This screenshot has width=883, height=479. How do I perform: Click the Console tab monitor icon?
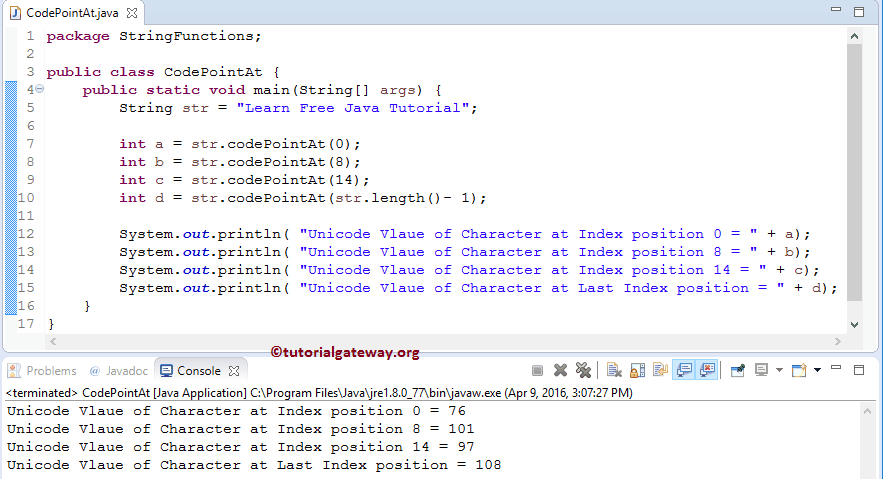click(x=166, y=370)
